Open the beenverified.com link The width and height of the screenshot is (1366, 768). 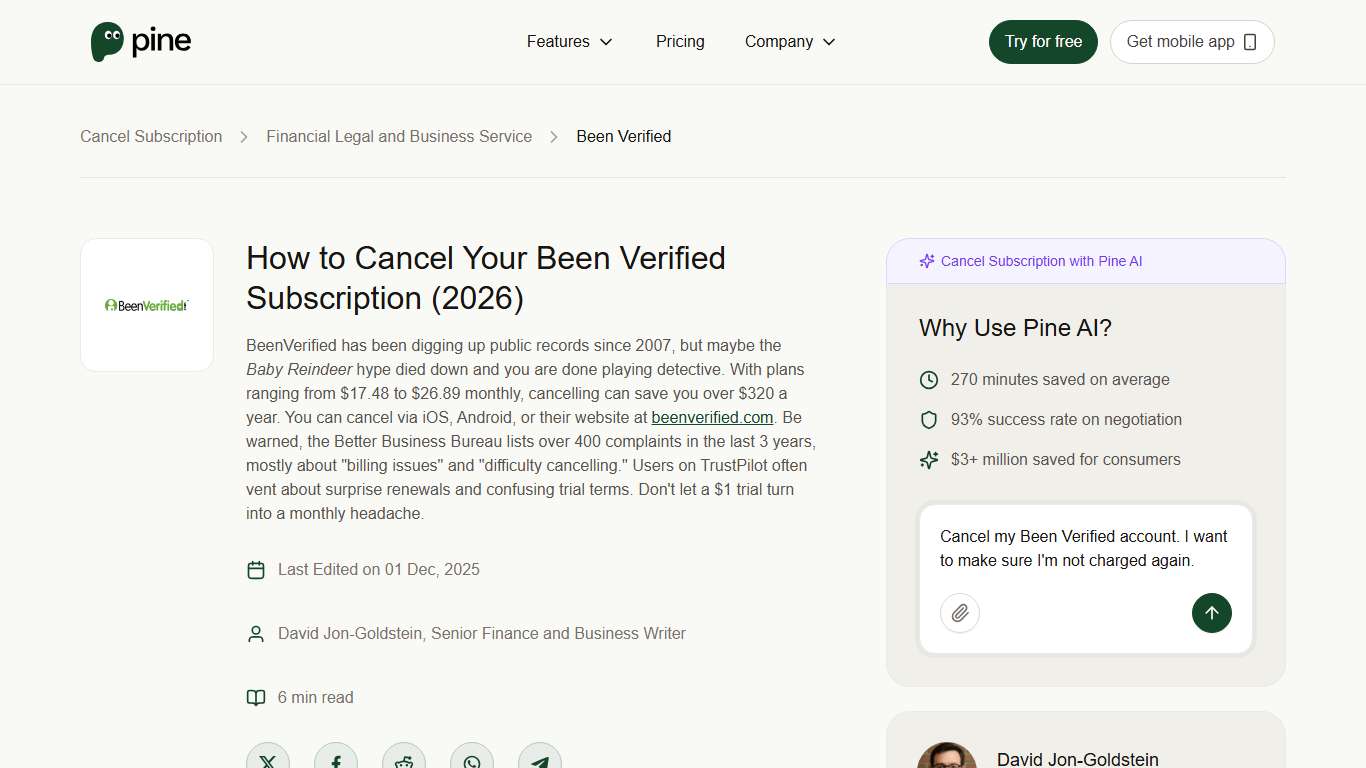[x=711, y=417]
